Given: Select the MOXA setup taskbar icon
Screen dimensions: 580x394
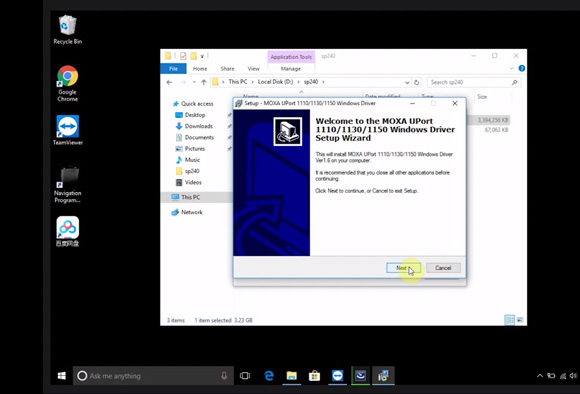Looking at the screenshot, I should (x=383, y=376).
